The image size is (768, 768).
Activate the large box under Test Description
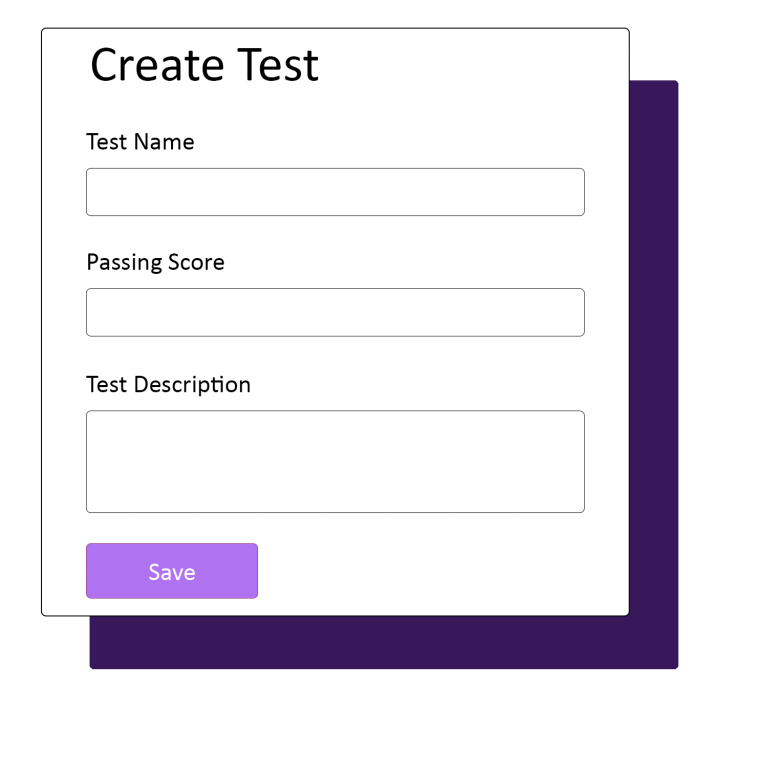[335, 461]
